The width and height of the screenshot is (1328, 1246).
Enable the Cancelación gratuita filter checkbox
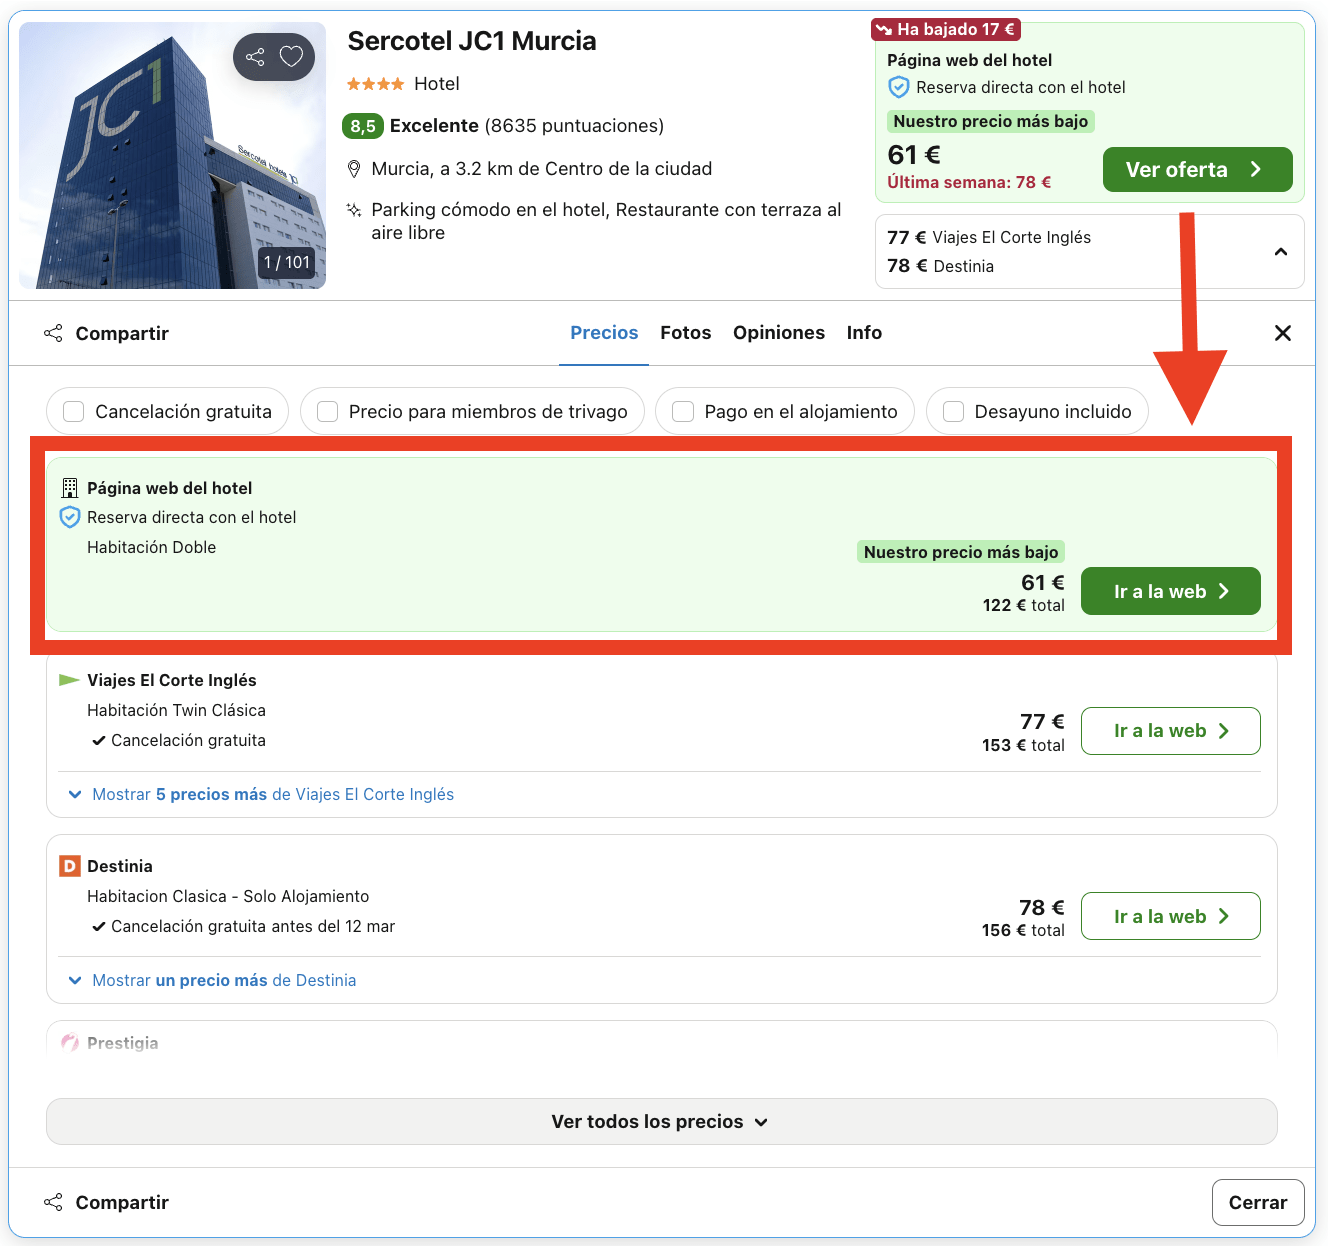pos(74,412)
